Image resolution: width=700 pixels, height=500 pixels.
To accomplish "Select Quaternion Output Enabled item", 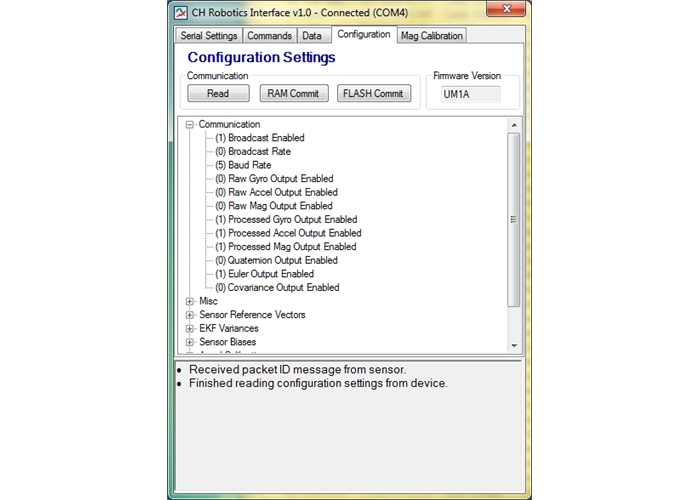I will pos(276,260).
